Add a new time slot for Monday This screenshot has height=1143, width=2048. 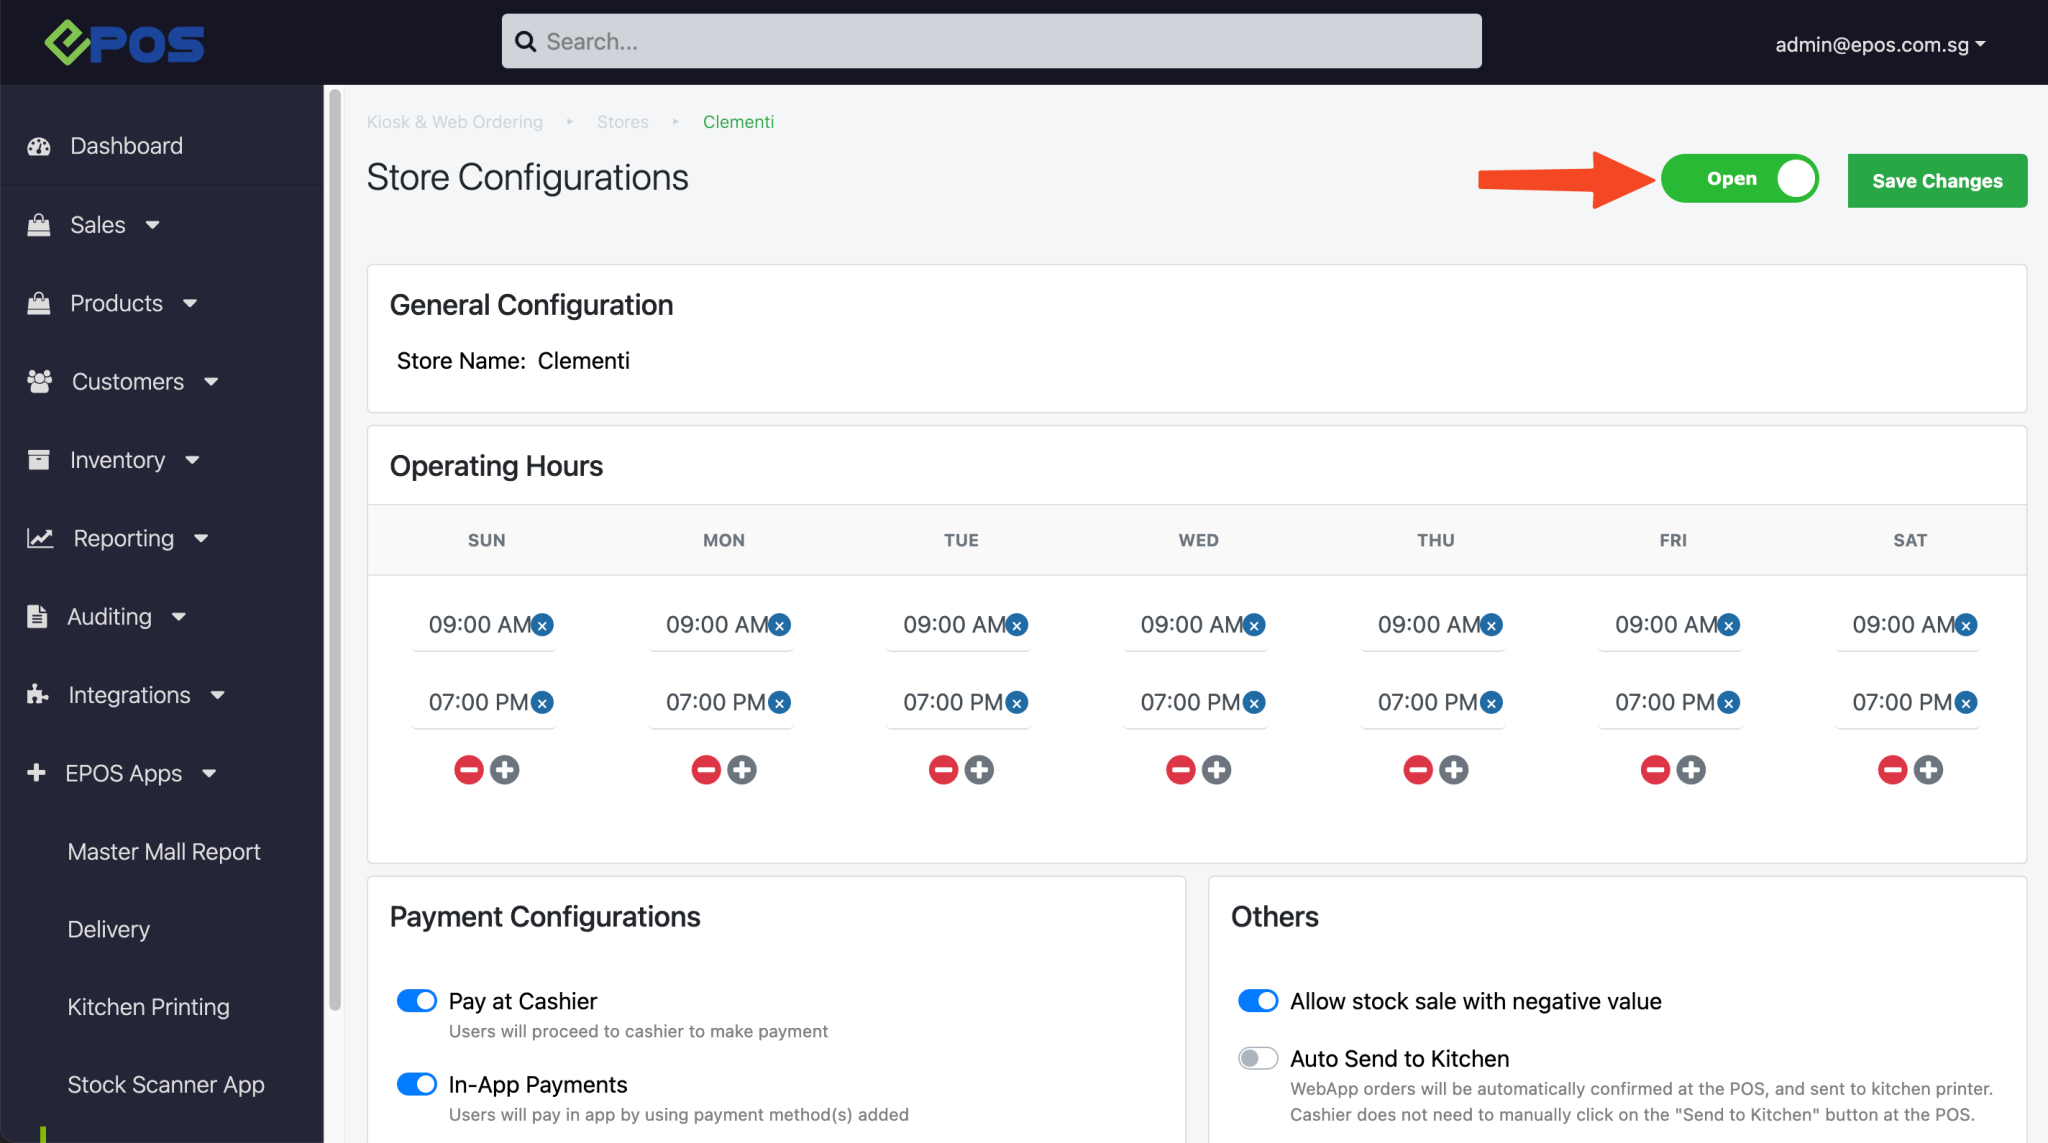(741, 769)
